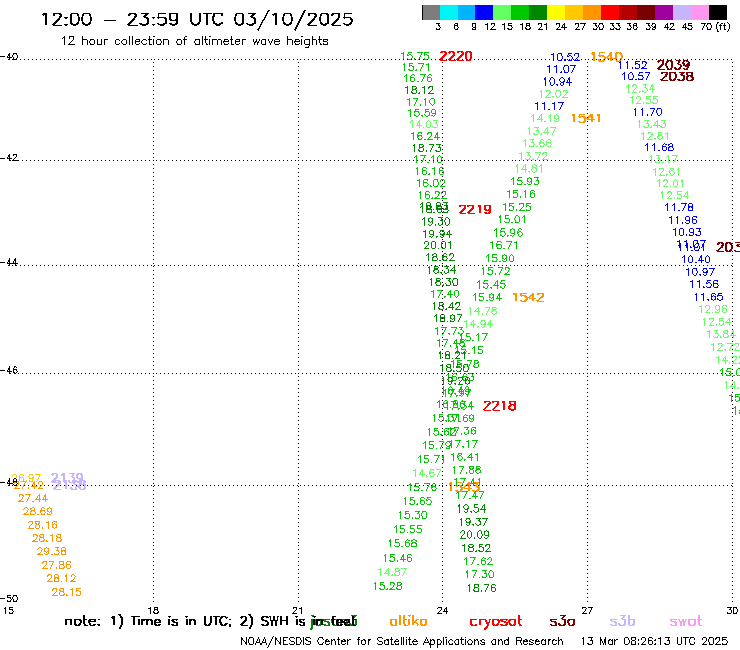The width and height of the screenshot is (740, 650).
Task: Select the 10.40 wave height reading
Action: [x=696, y=260]
